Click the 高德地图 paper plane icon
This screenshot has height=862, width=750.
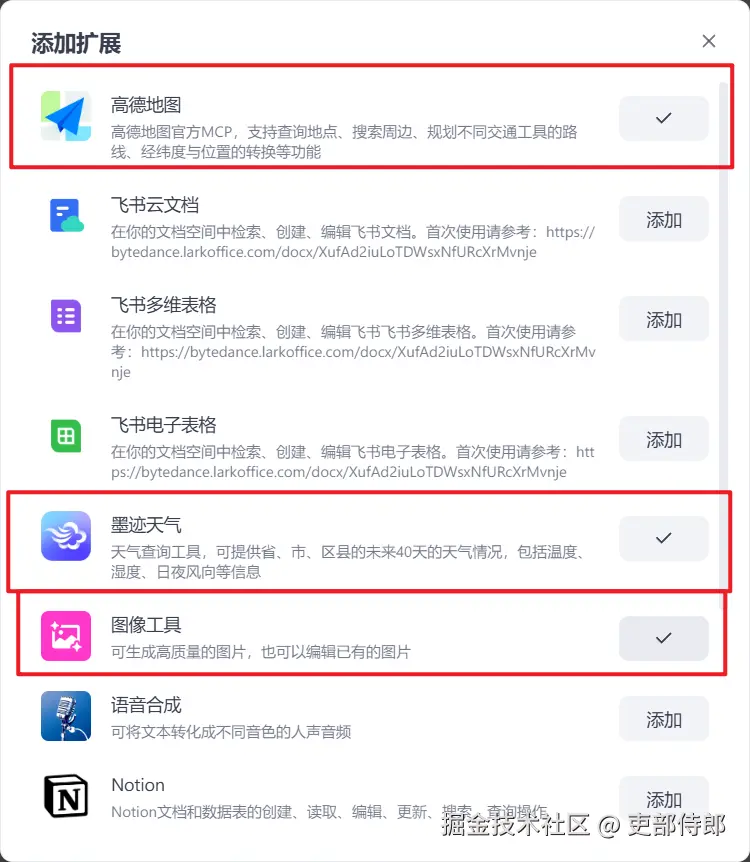point(66,116)
